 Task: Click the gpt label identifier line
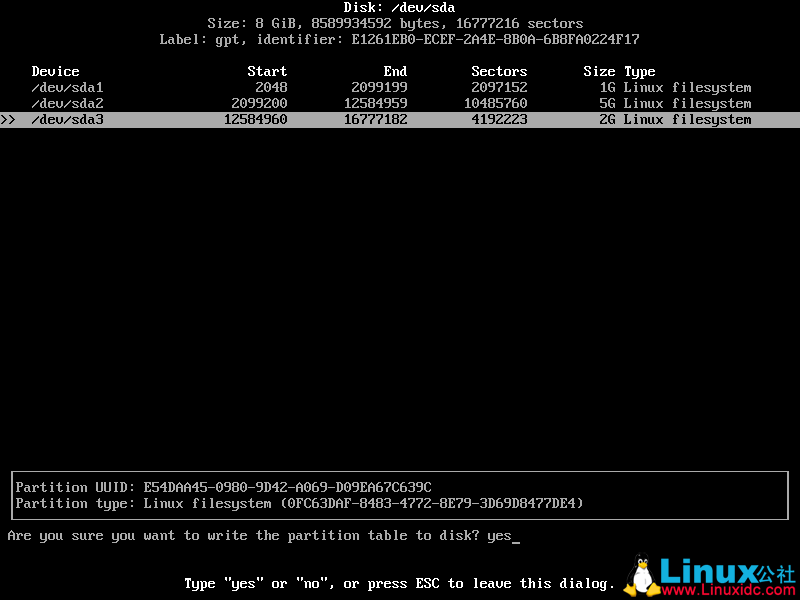(x=399, y=40)
